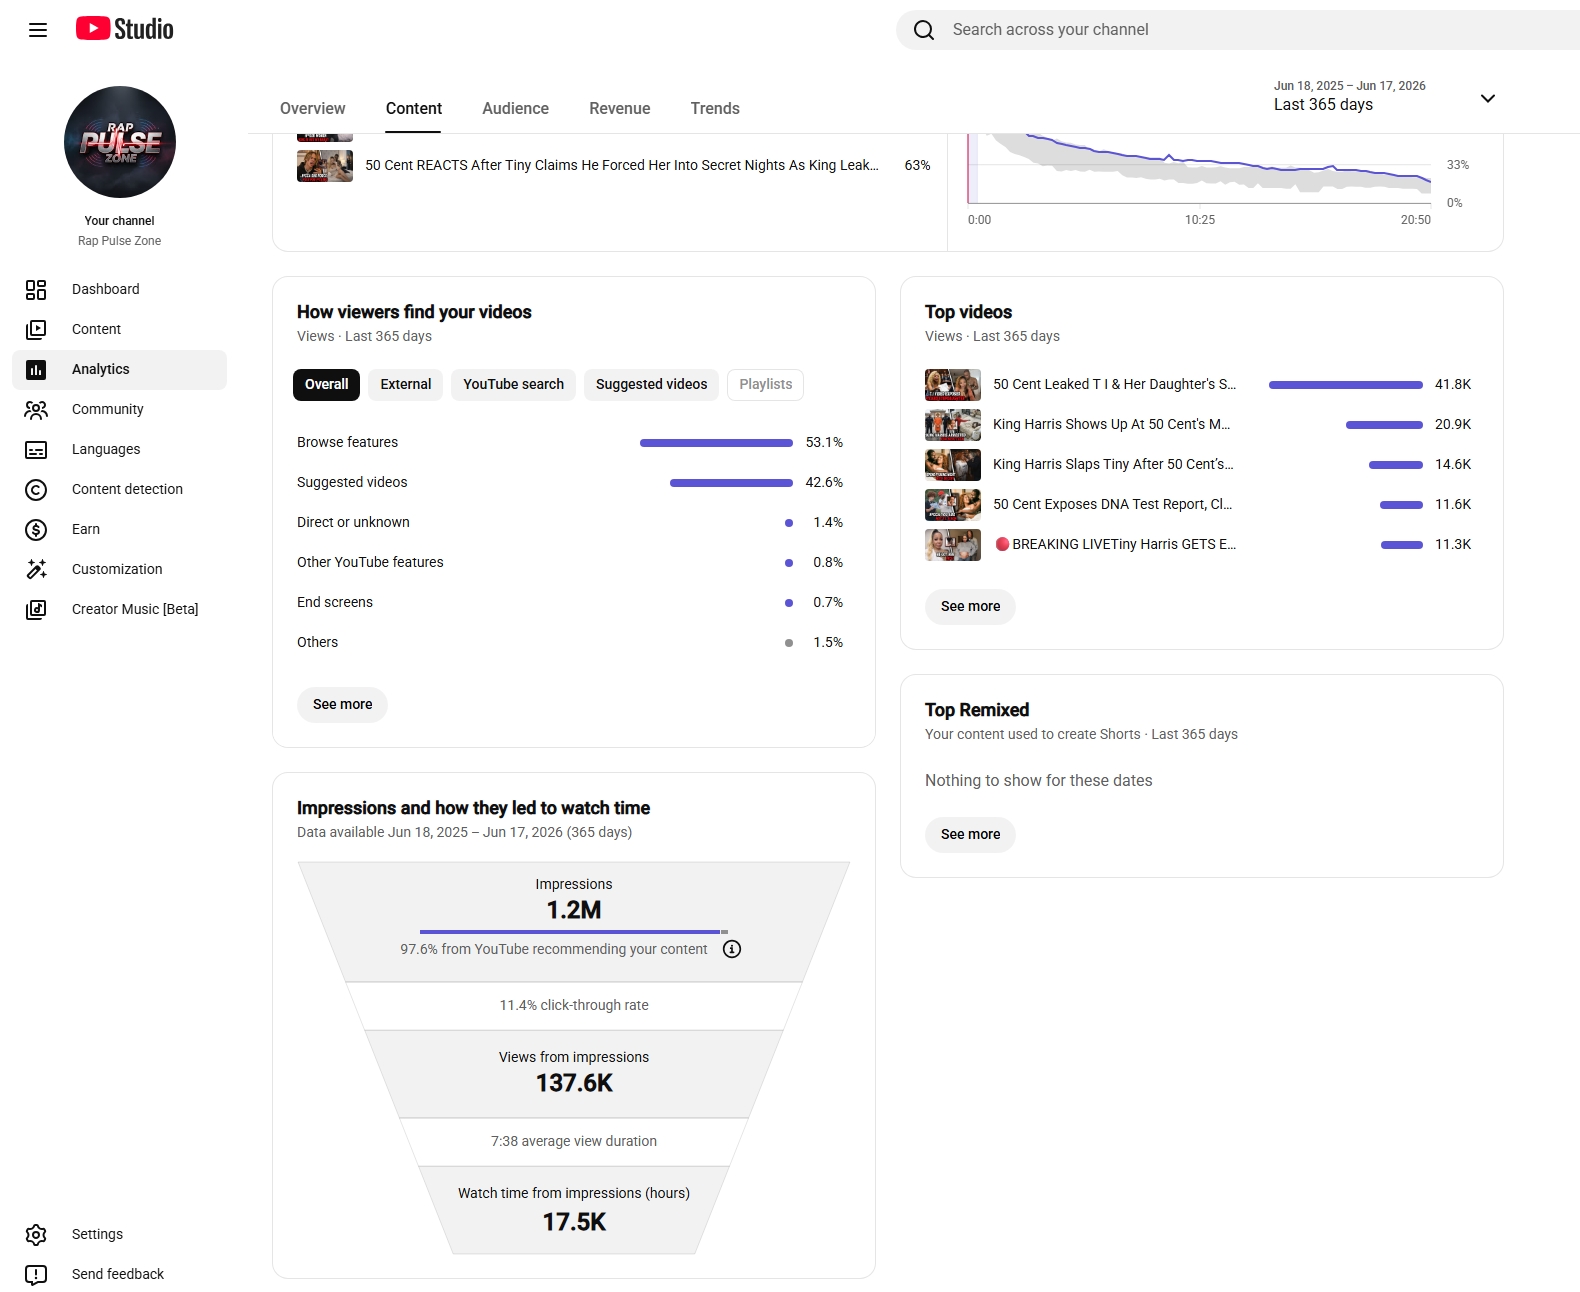This screenshot has width=1580, height=1292.
Task: Click the 1.2M impressions value
Action: (x=574, y=910)
